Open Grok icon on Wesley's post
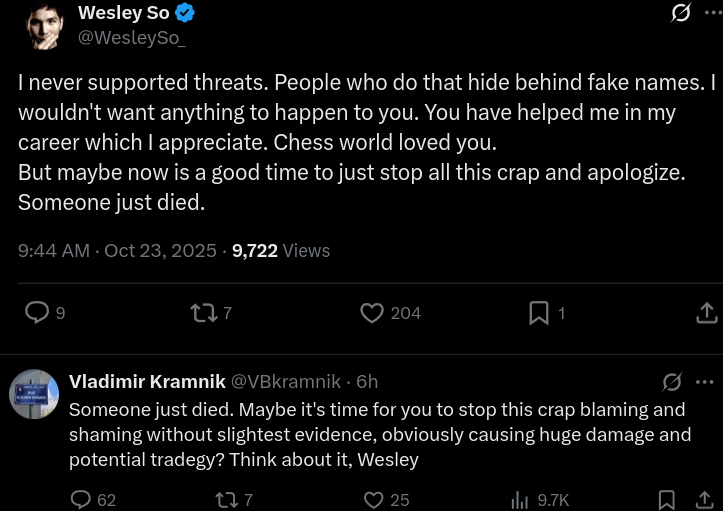Screen dimensions: 723x511 [680, 13]
